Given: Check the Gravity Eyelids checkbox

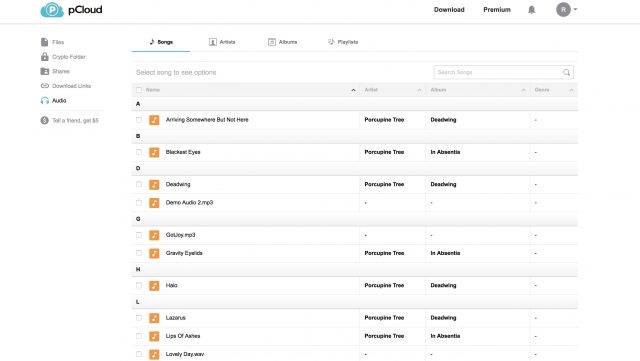Looking at the screenshot, I should (139, 253).
